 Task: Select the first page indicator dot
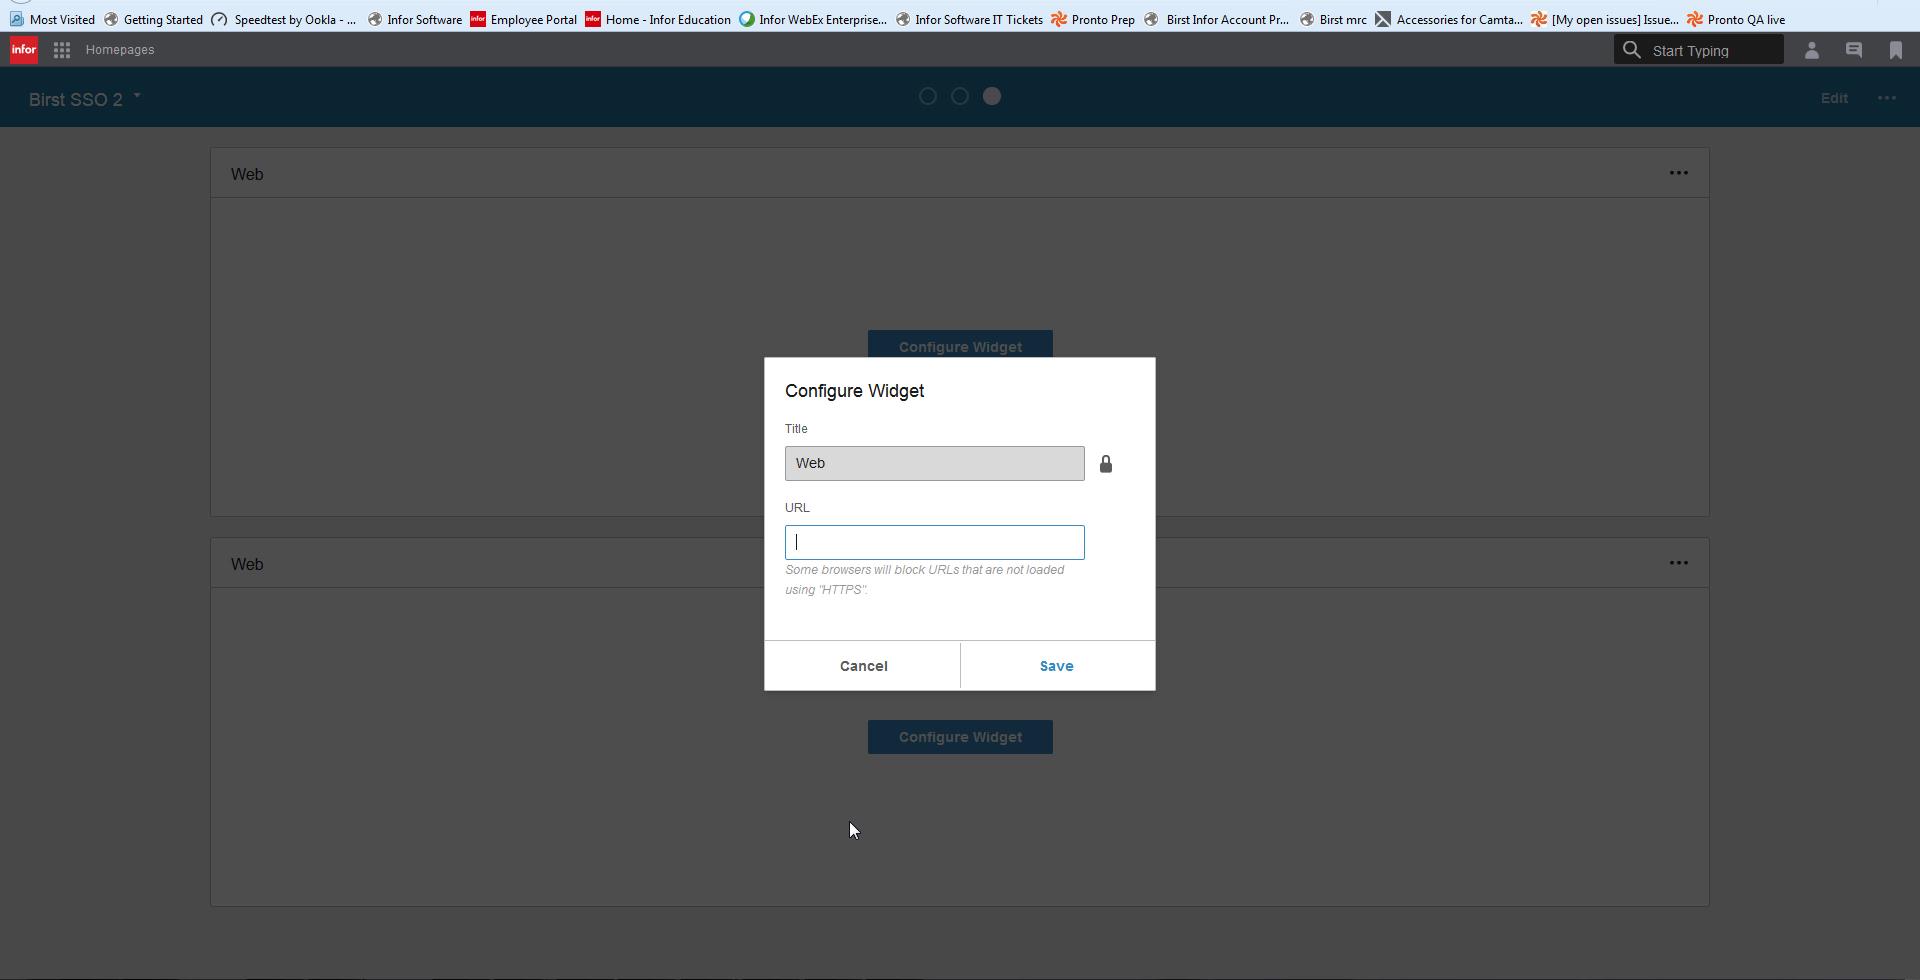pos(928,97)
